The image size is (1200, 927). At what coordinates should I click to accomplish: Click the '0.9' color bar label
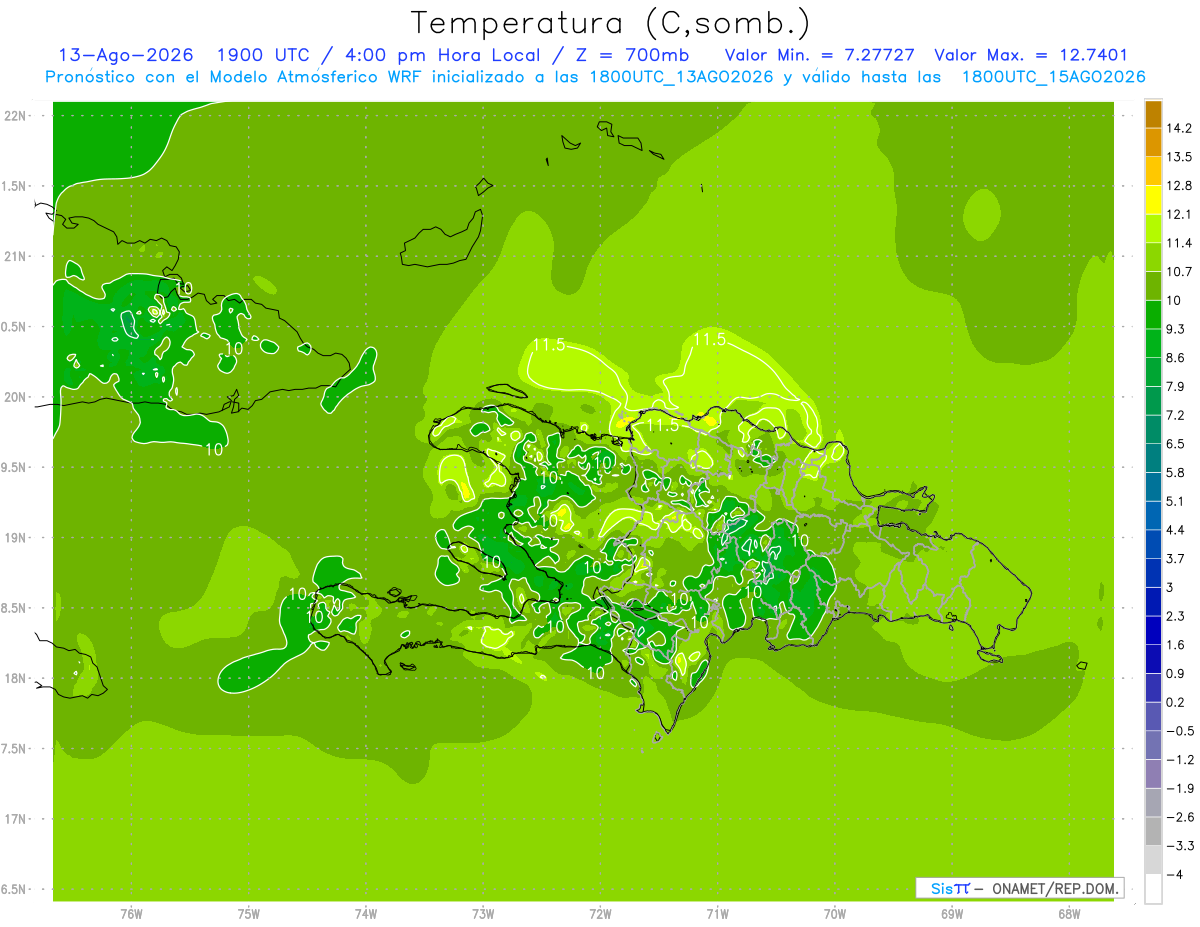pos(1175,673)
